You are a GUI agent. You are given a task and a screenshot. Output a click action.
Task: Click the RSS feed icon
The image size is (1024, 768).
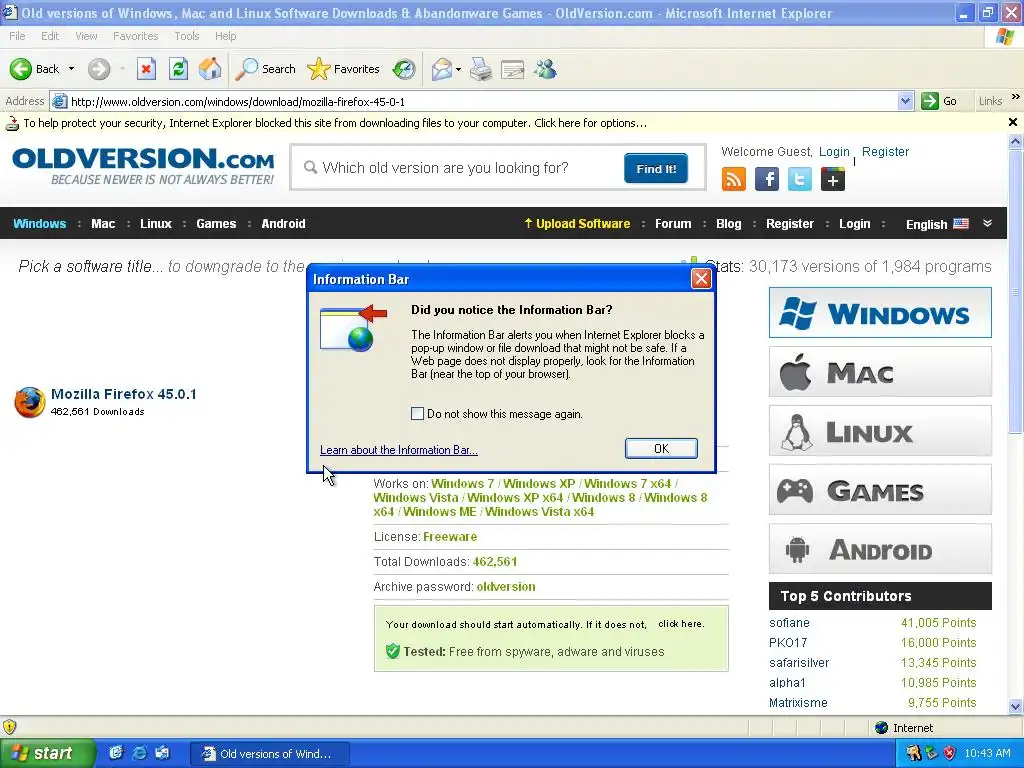734,179
